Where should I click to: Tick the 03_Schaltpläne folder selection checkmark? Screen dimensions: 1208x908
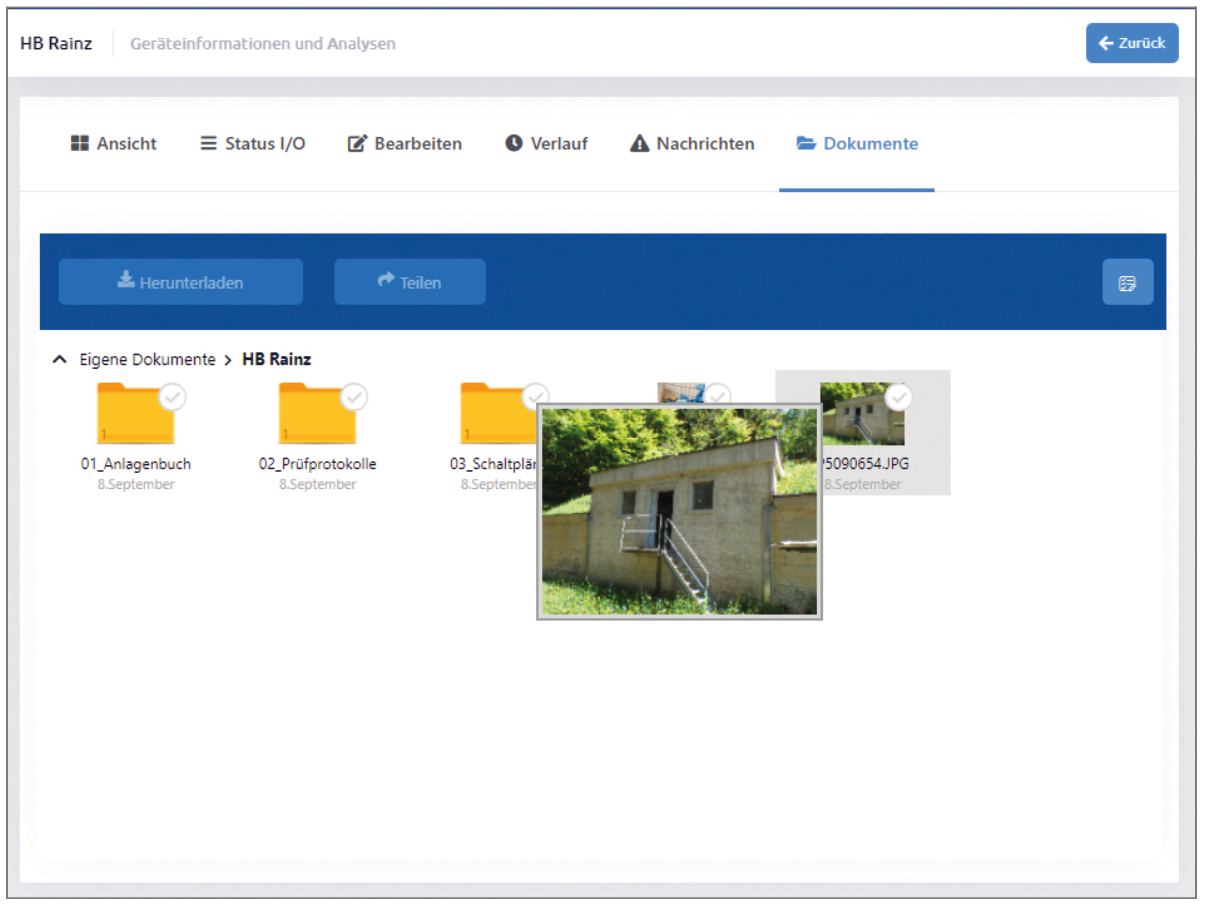point(536,398)
